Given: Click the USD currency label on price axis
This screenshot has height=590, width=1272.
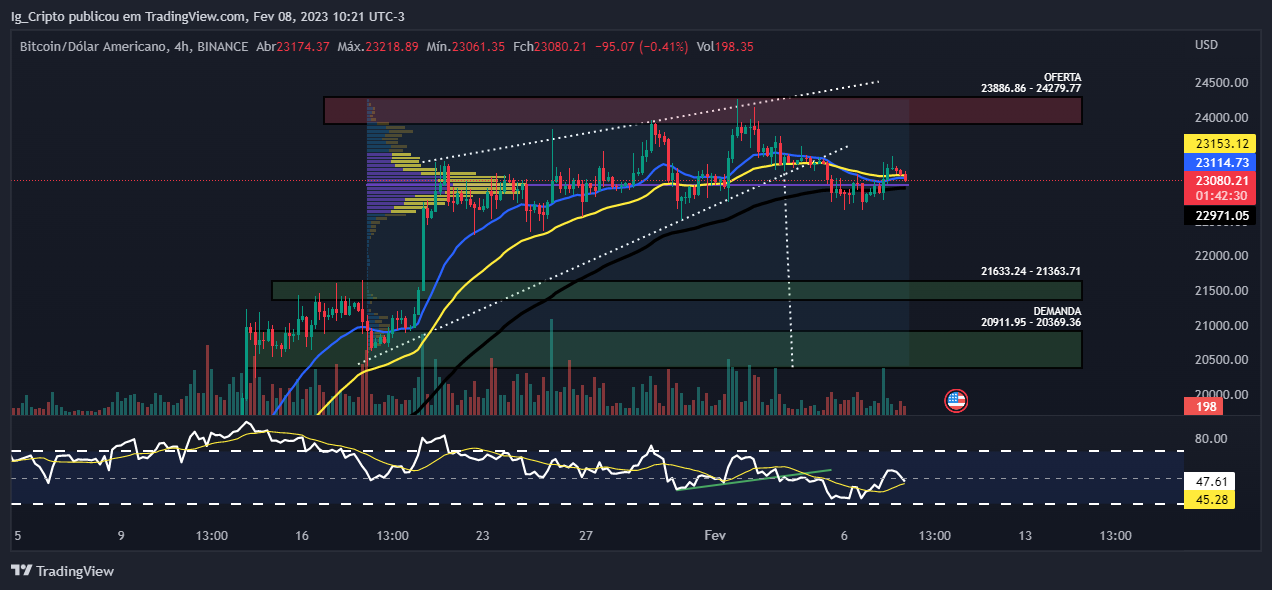Looking at the screenshot, I should click(x=1205, y=44).
